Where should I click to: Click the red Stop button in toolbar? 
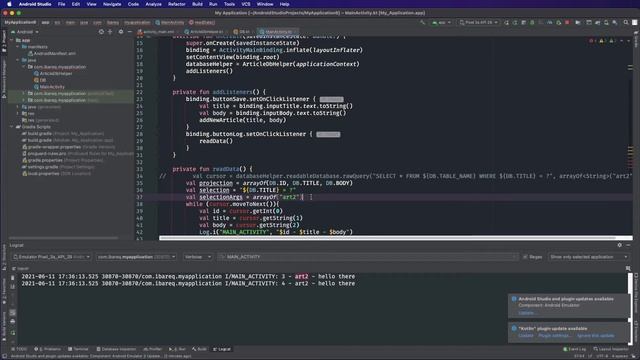567,22
